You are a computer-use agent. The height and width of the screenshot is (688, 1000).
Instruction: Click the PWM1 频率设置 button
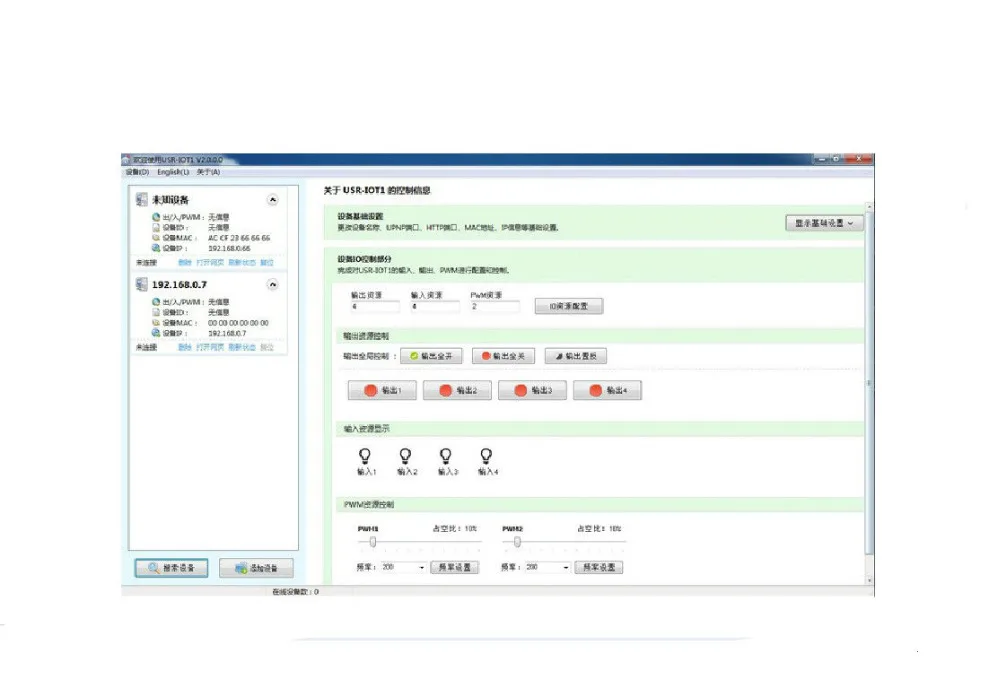point(455,567)
